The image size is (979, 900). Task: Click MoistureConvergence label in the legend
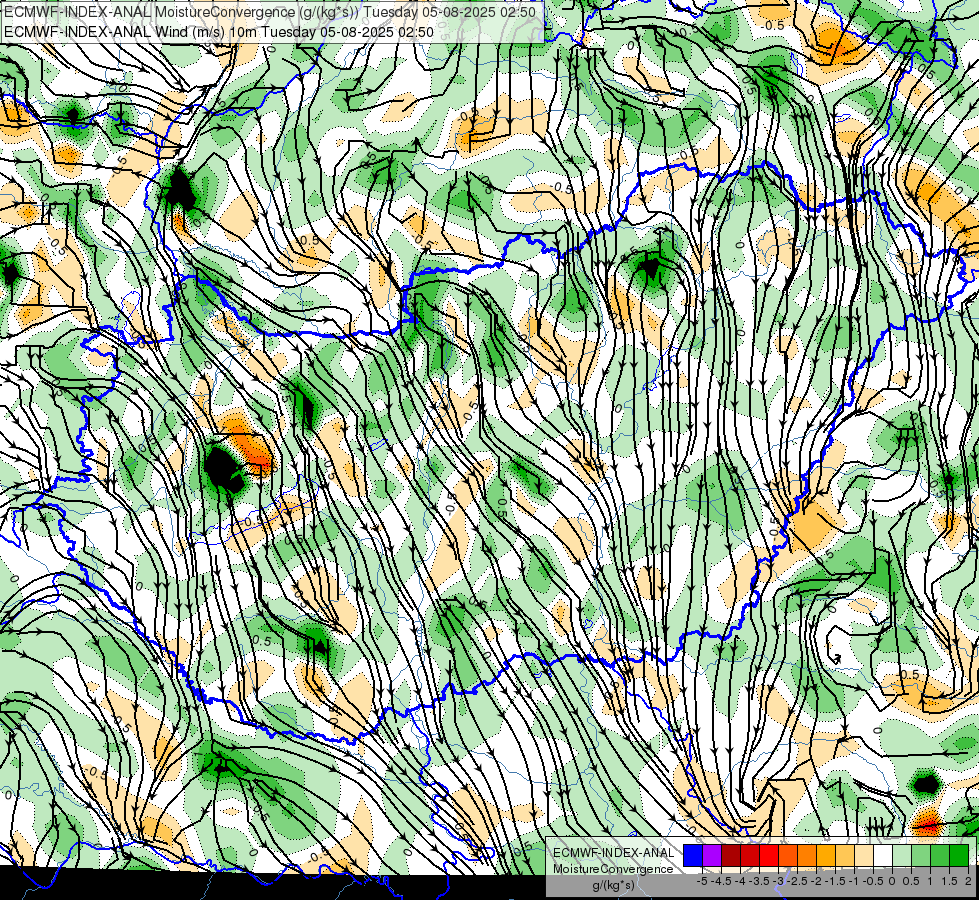click(613, 869)
